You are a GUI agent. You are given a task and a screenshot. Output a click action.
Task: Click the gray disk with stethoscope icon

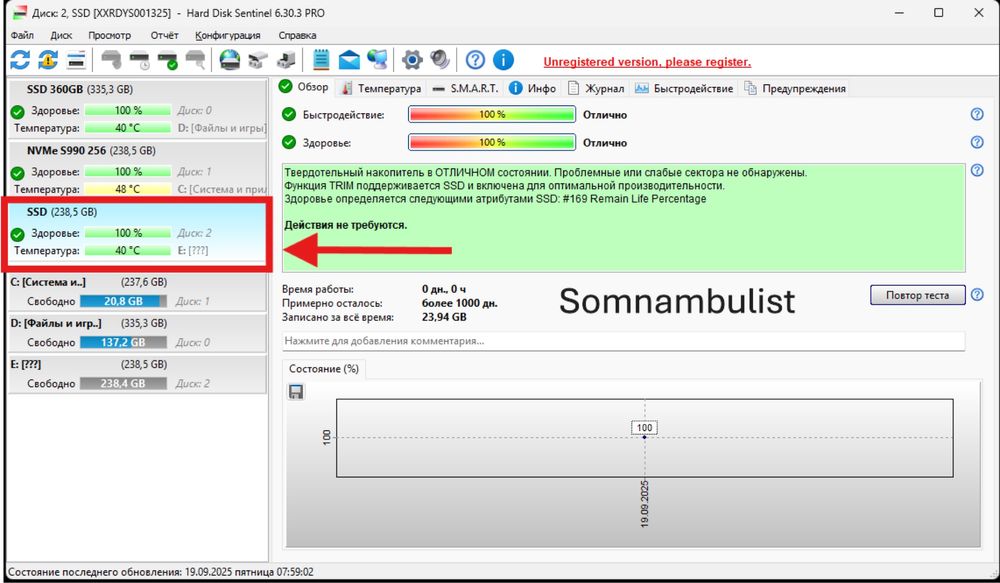click(112, 60)
